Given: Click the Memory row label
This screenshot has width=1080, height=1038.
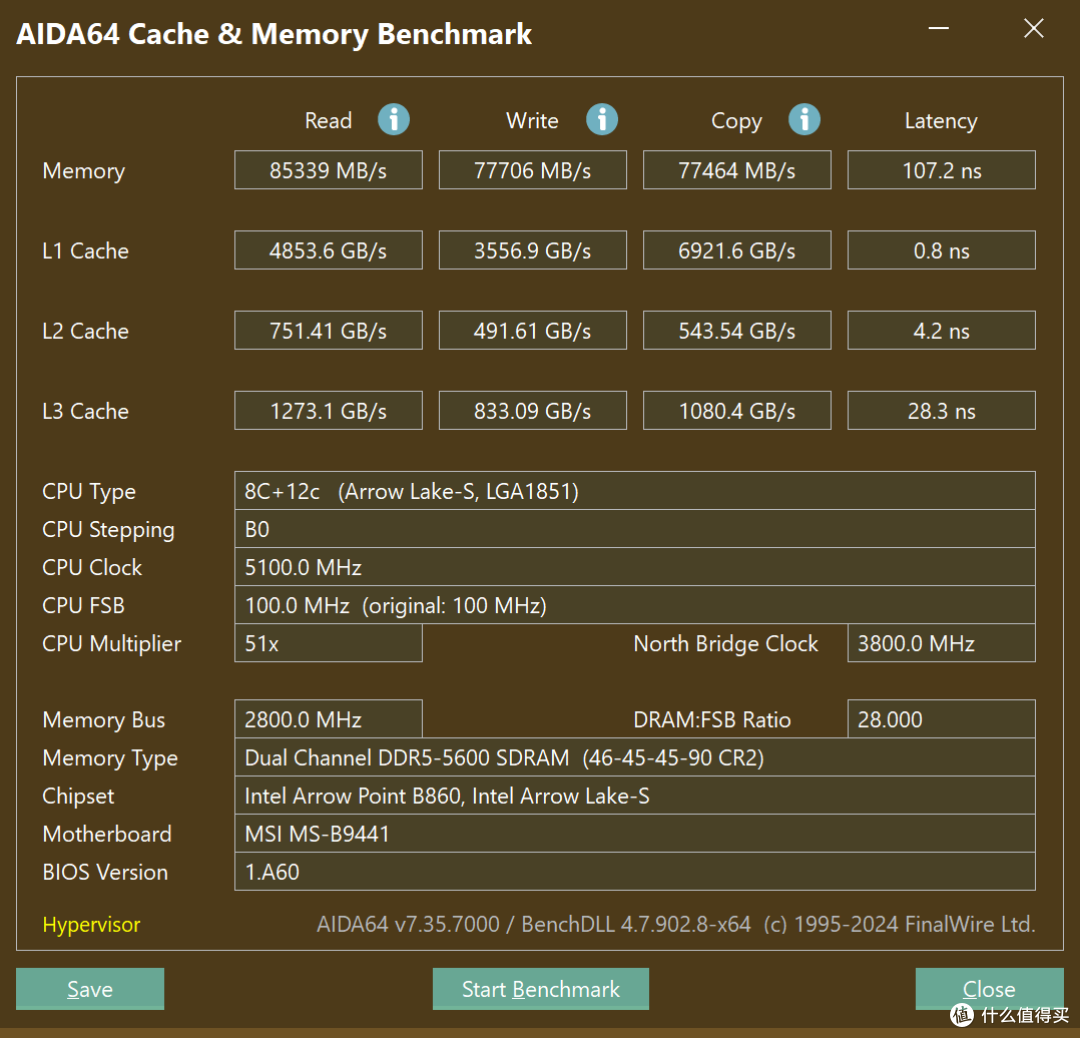Looking at the screenshot, I should click(x=83, y=171).
